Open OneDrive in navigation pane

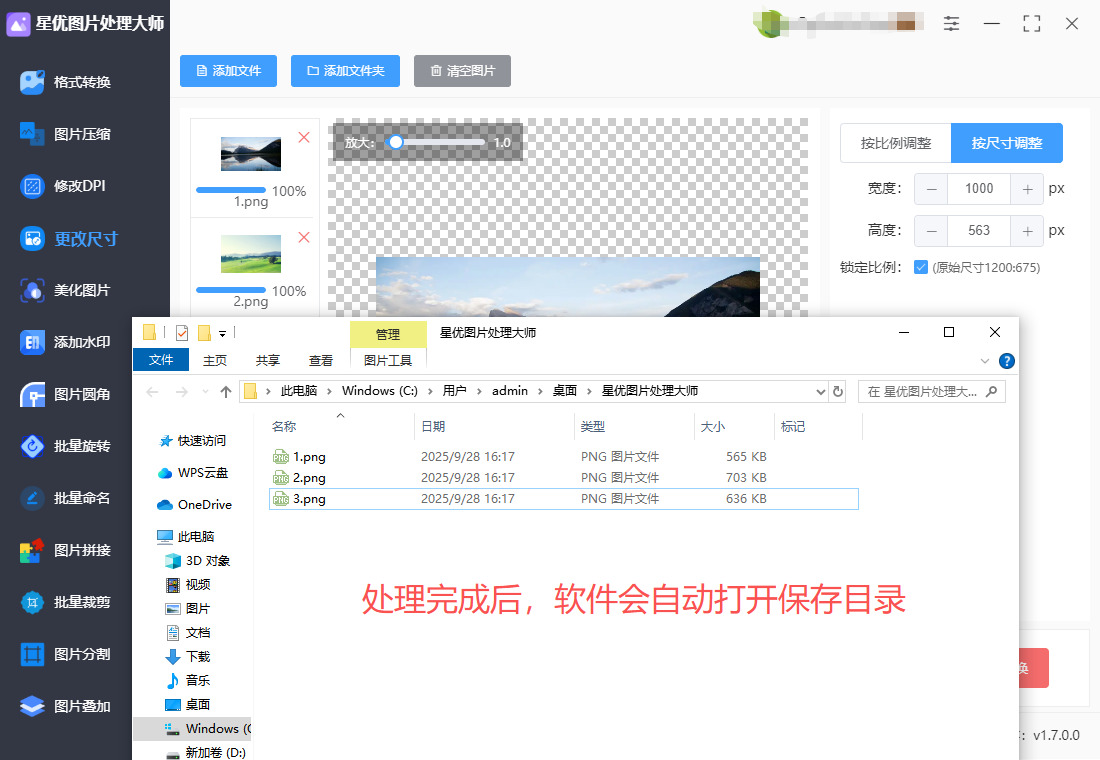tap(195, 505)
